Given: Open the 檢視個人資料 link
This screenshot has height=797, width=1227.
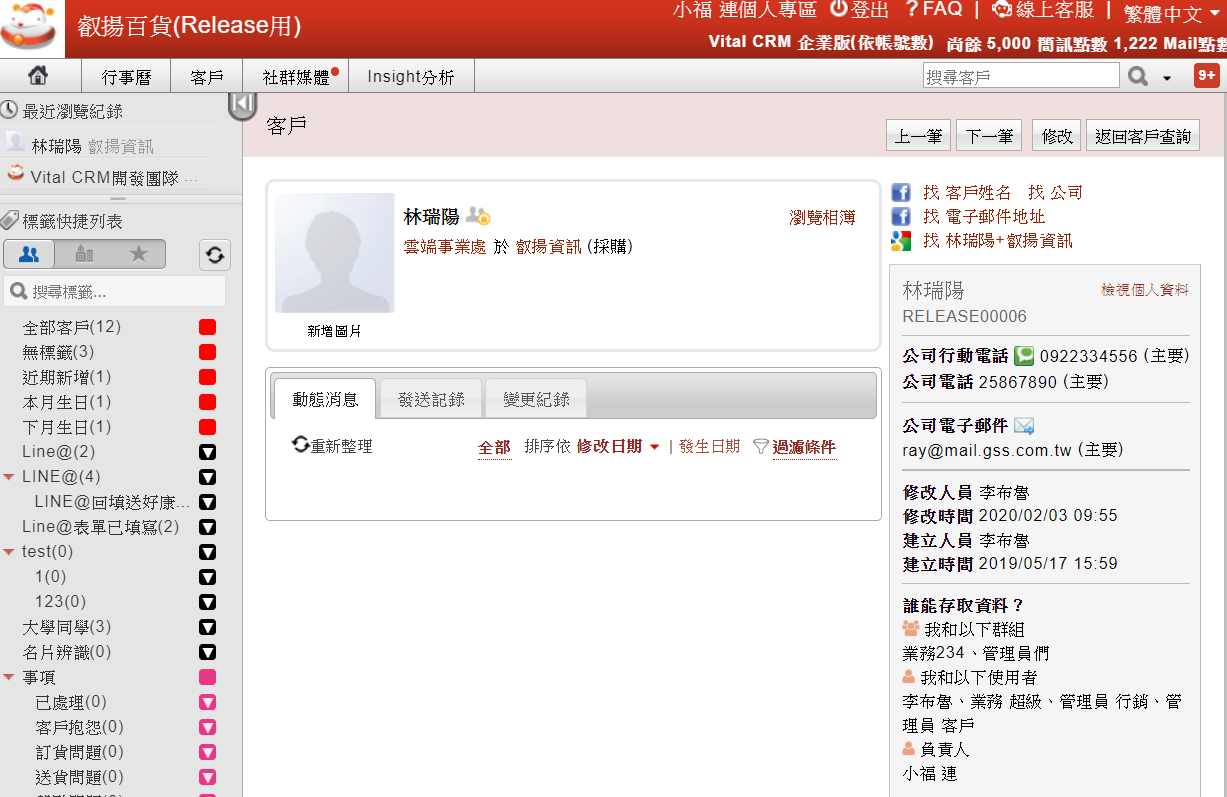Looking at the screenshot, I should coord(1145,290).
